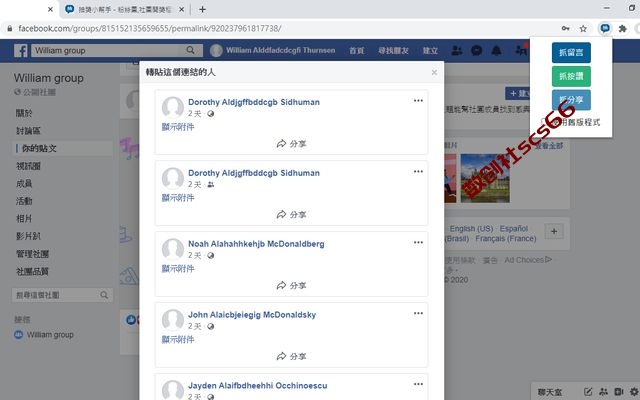Open options for John McDonaldsky post
Screen dimensions: 640x400
click(418, 313)
